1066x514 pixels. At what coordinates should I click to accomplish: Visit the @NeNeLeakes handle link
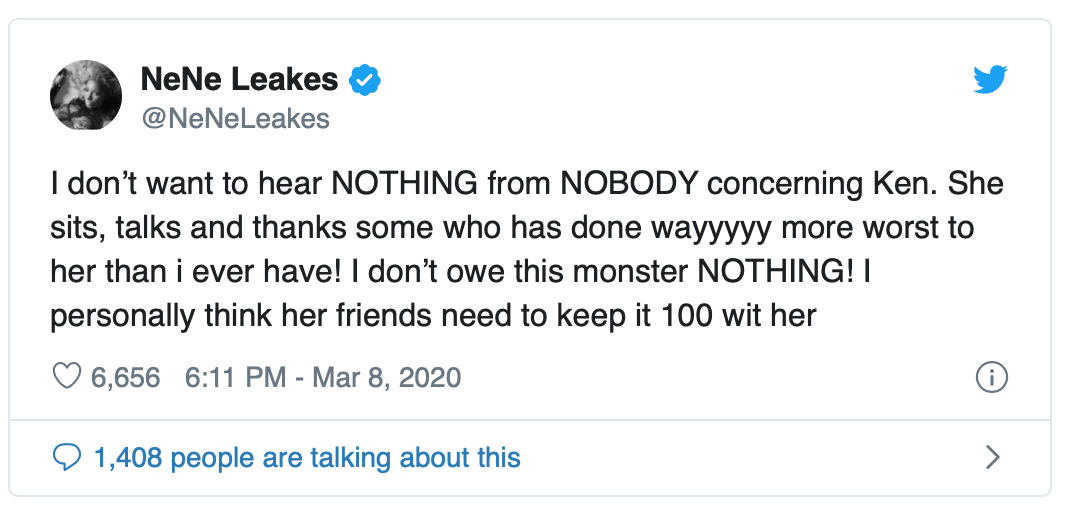[235, 119]
